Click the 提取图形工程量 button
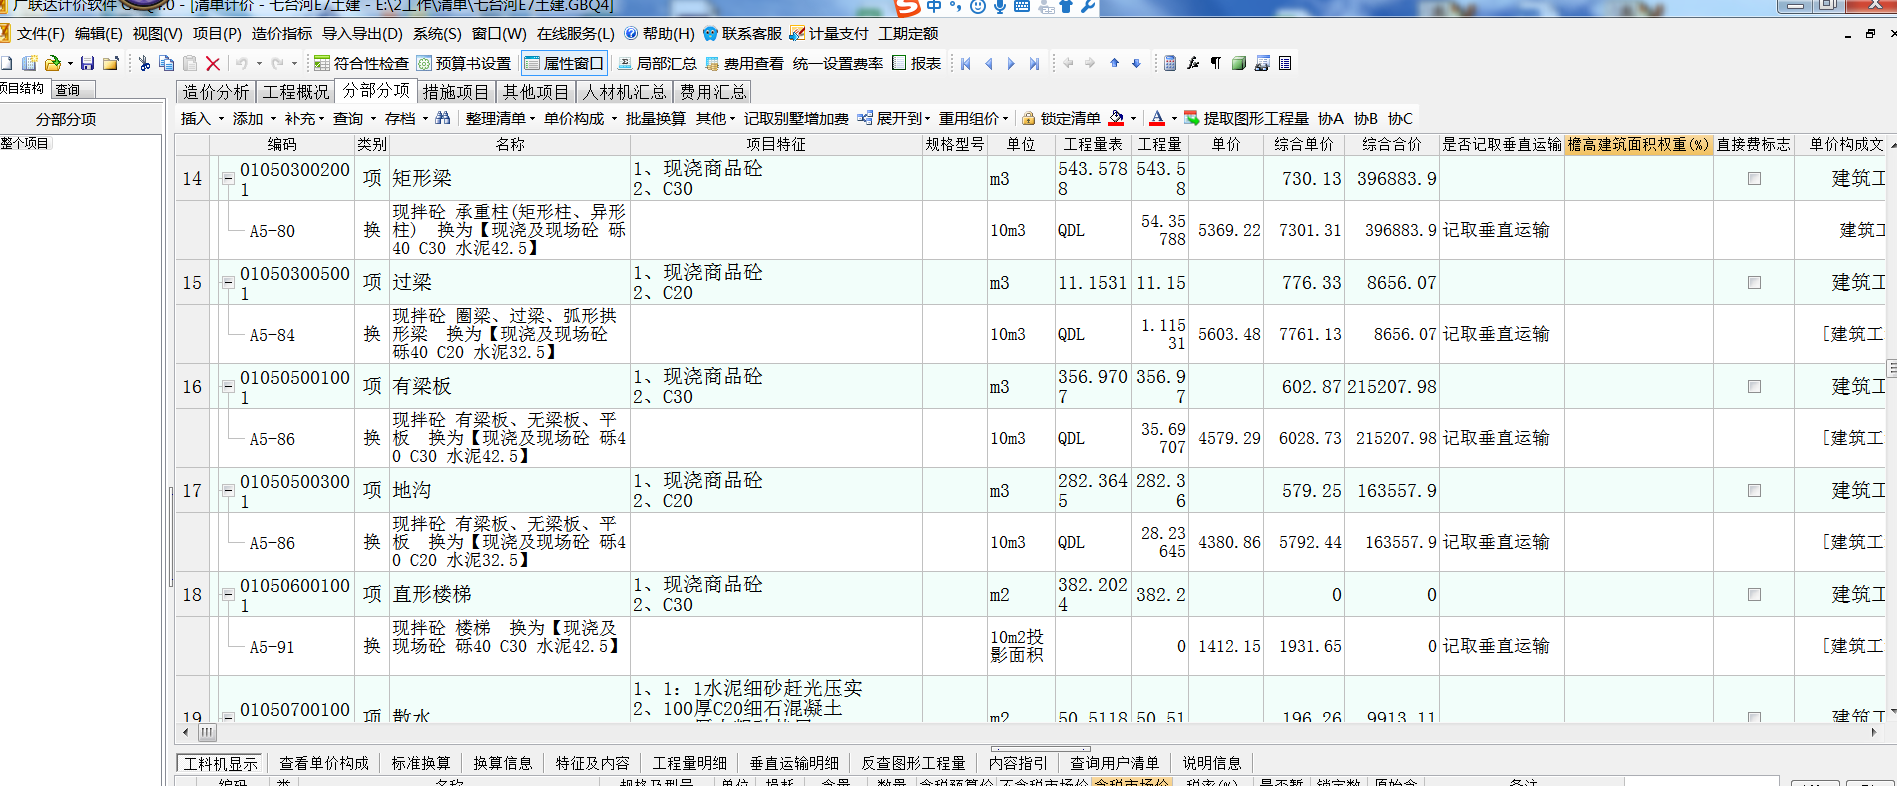 [x=1246, y=118]
